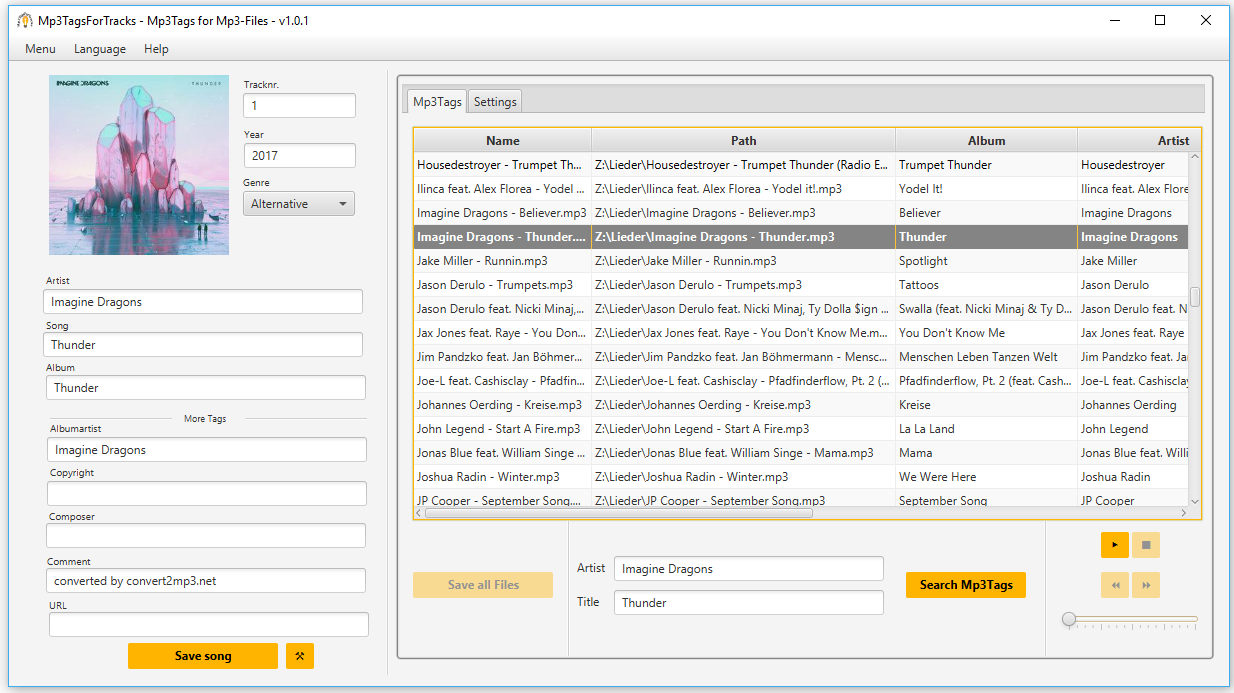Screen dimensions: 1234x693
Task: Select row Imagine Dragons - Believer.mp3
Action: click(801, 213)
